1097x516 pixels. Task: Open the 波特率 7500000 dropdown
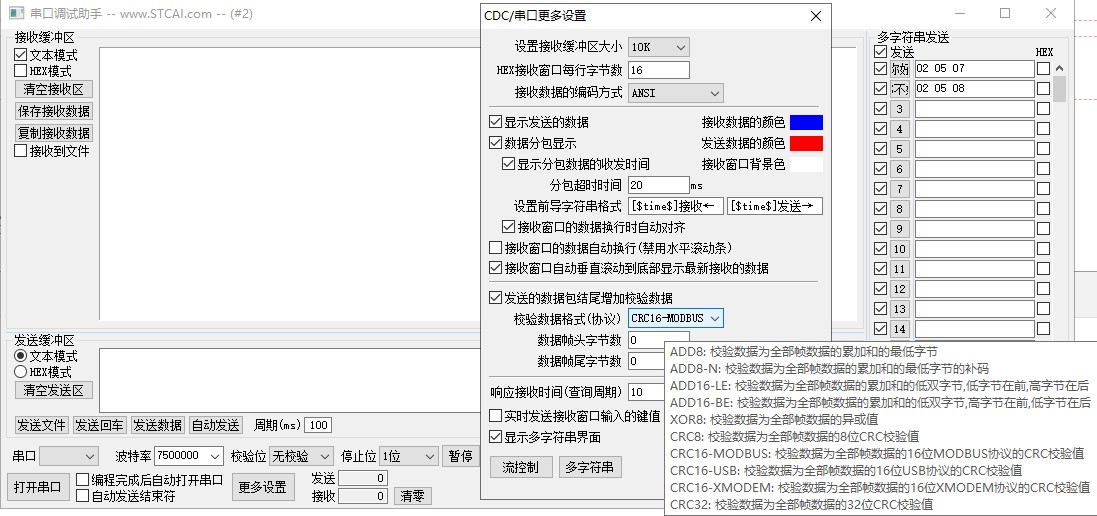(x=189, y=457)
